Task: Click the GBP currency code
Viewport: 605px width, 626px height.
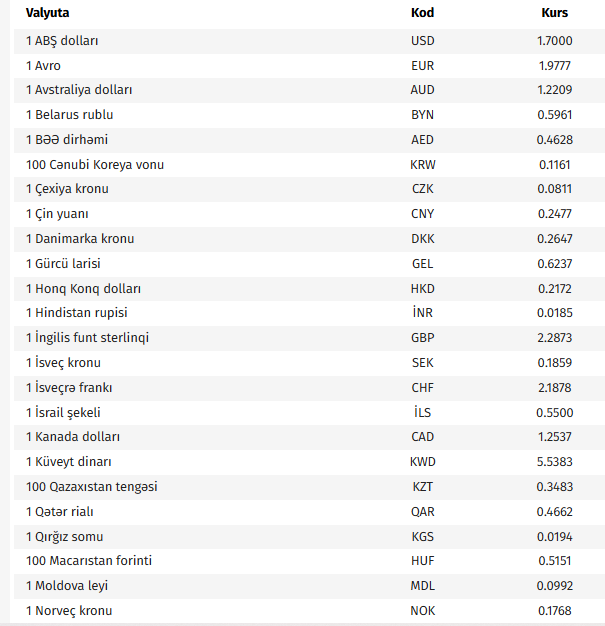Action: tap(422, 338)
